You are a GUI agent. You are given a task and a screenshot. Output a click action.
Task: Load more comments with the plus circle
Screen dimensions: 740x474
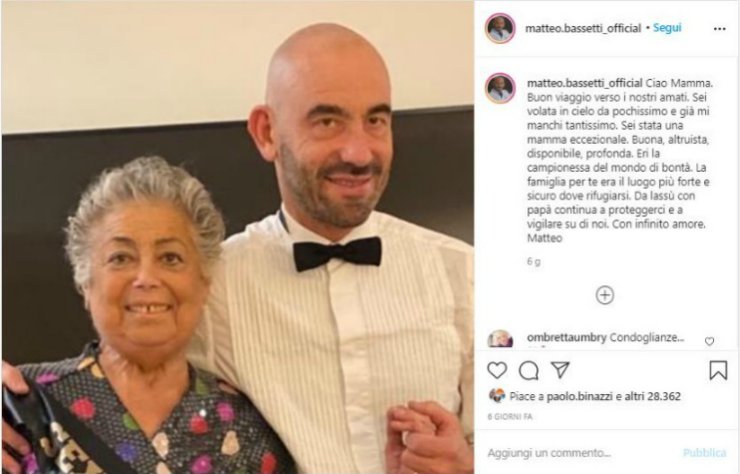point(605,296)
